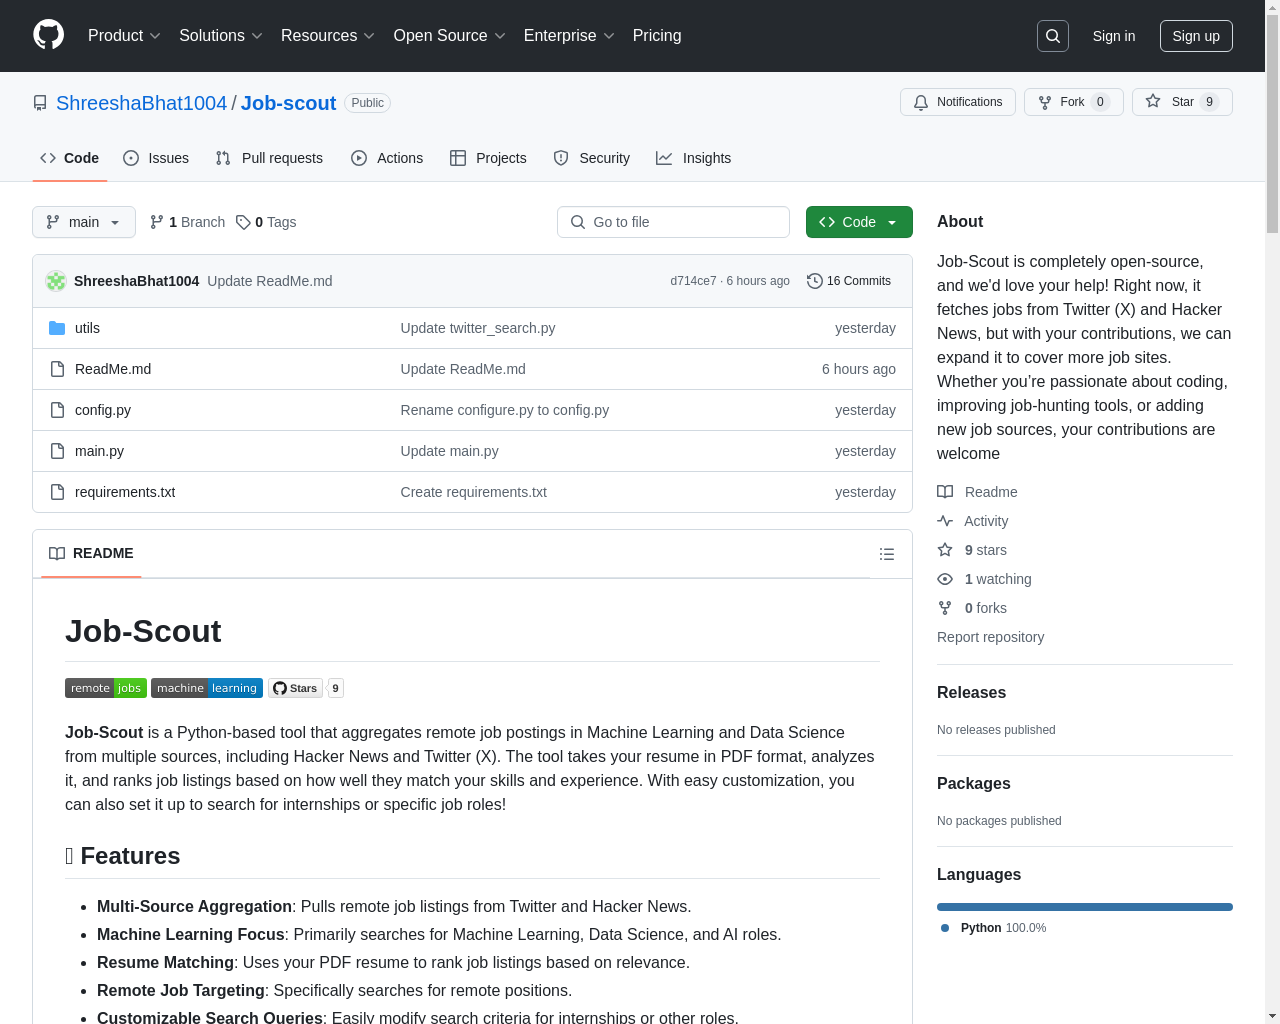Screen dimensions: 1280x1024
Task: Click the Notifications bell button
Action: tap(958, 102)
